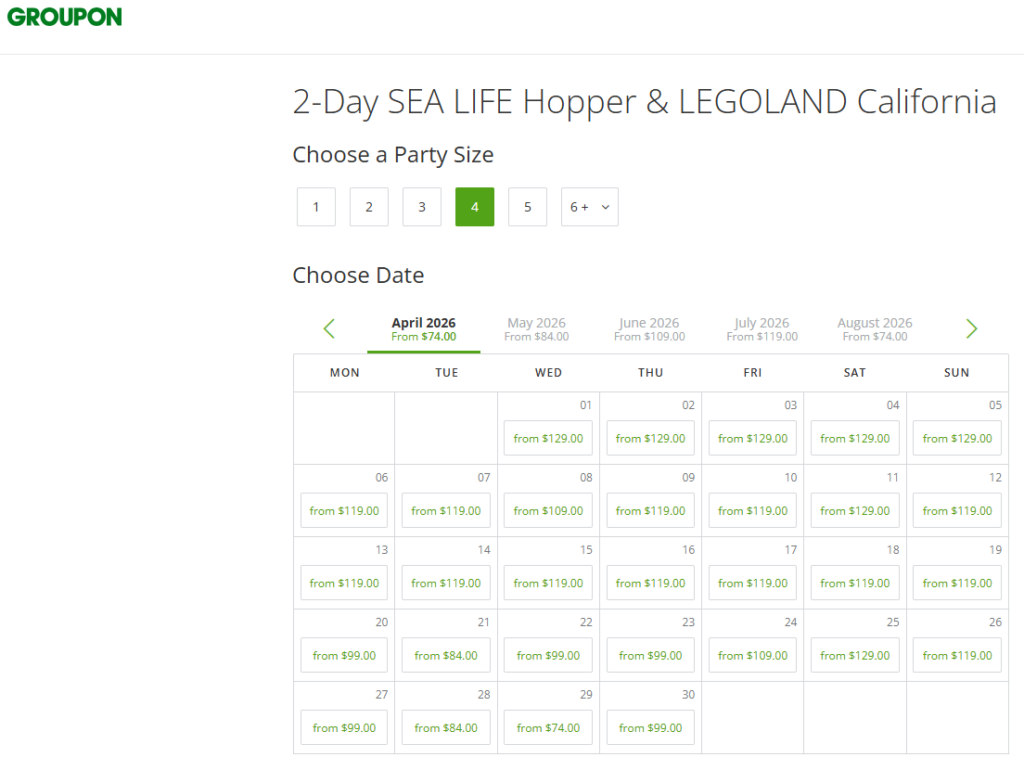The width and height of the screenshot is (1024, 770).
Task: Open the 6+ party size dropdown
Action: coord(589,207)
